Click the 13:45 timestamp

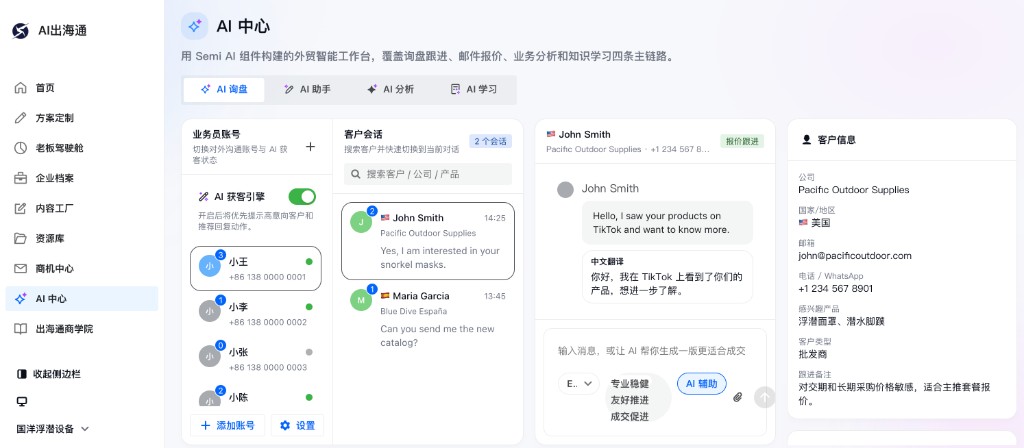pos(494,296)
